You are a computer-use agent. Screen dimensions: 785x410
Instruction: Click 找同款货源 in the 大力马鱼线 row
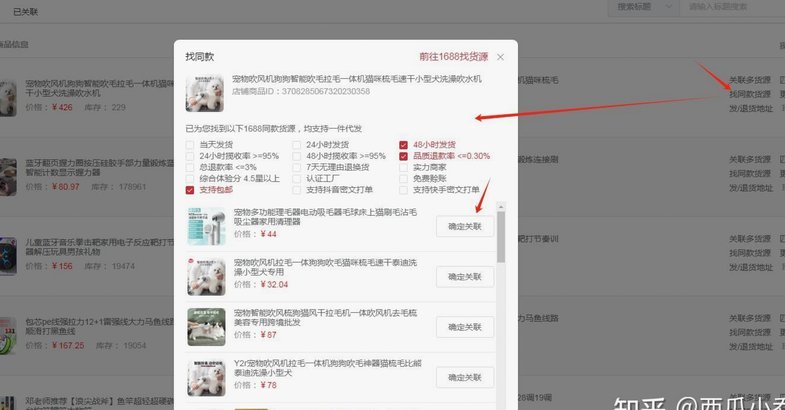[x=749, y=332]
